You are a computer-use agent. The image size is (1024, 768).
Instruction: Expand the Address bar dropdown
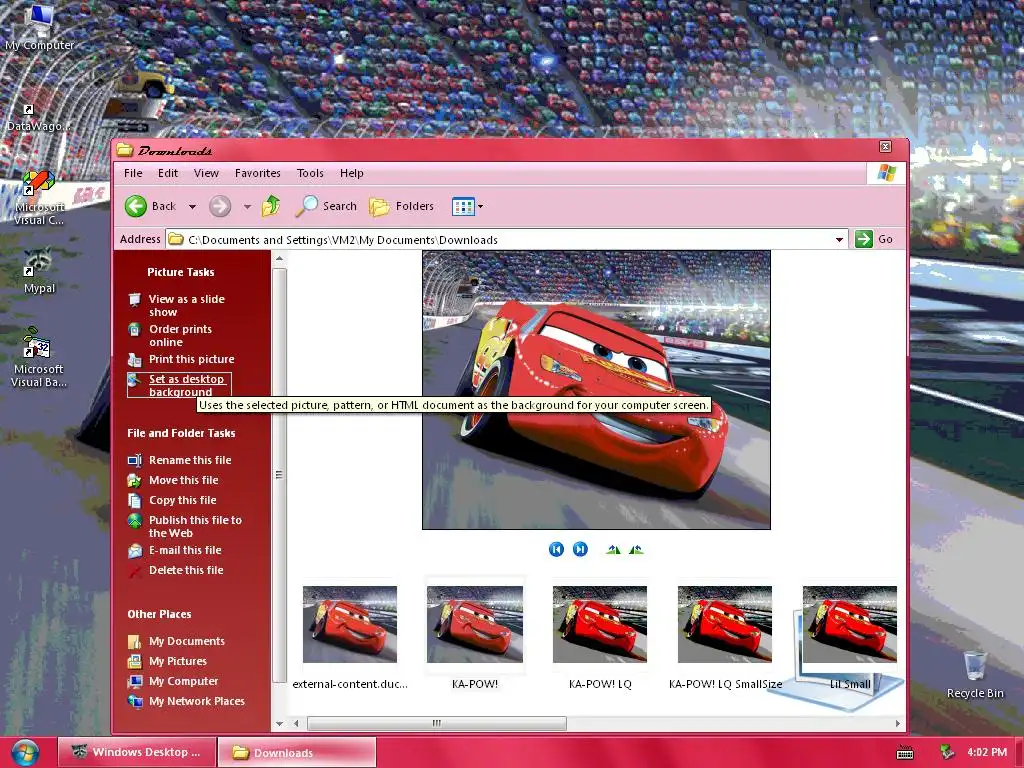click(839, 240)
